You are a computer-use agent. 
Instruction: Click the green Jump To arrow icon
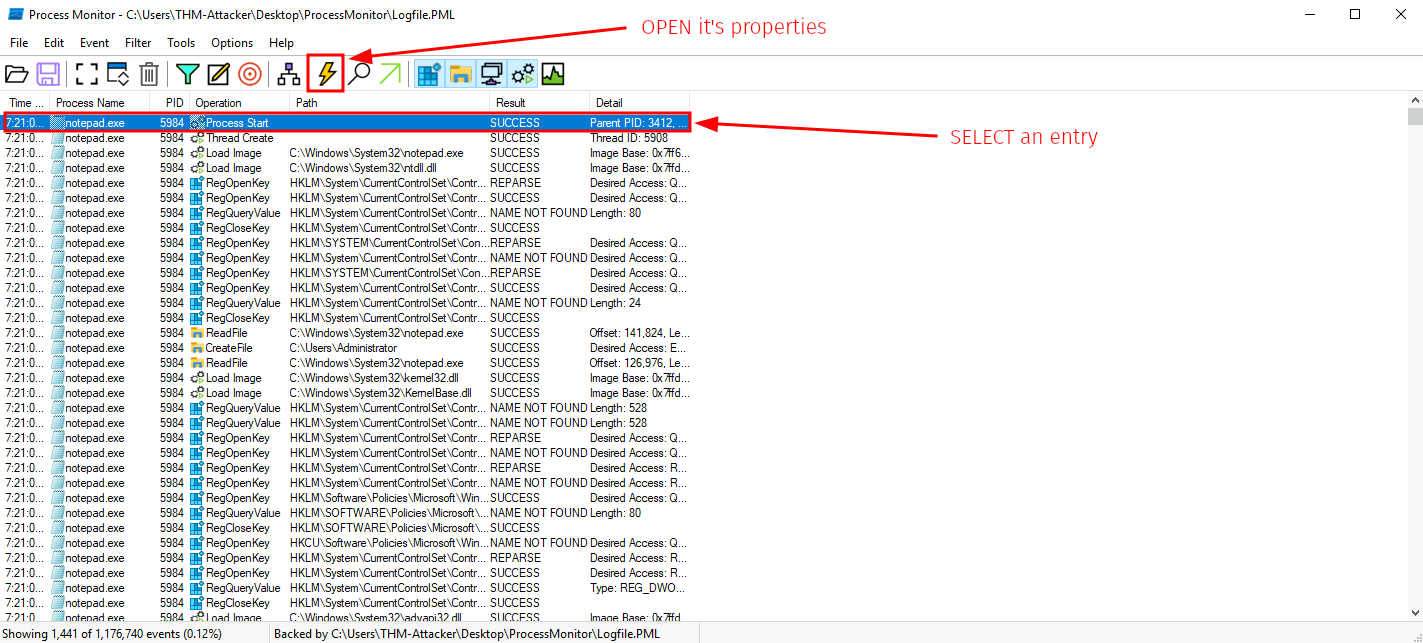(390, 74)
